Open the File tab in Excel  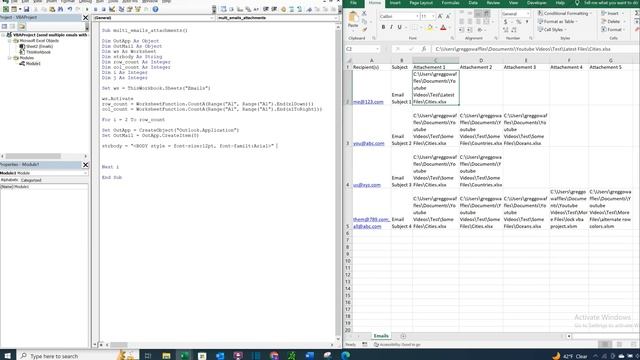pos(353,3)
